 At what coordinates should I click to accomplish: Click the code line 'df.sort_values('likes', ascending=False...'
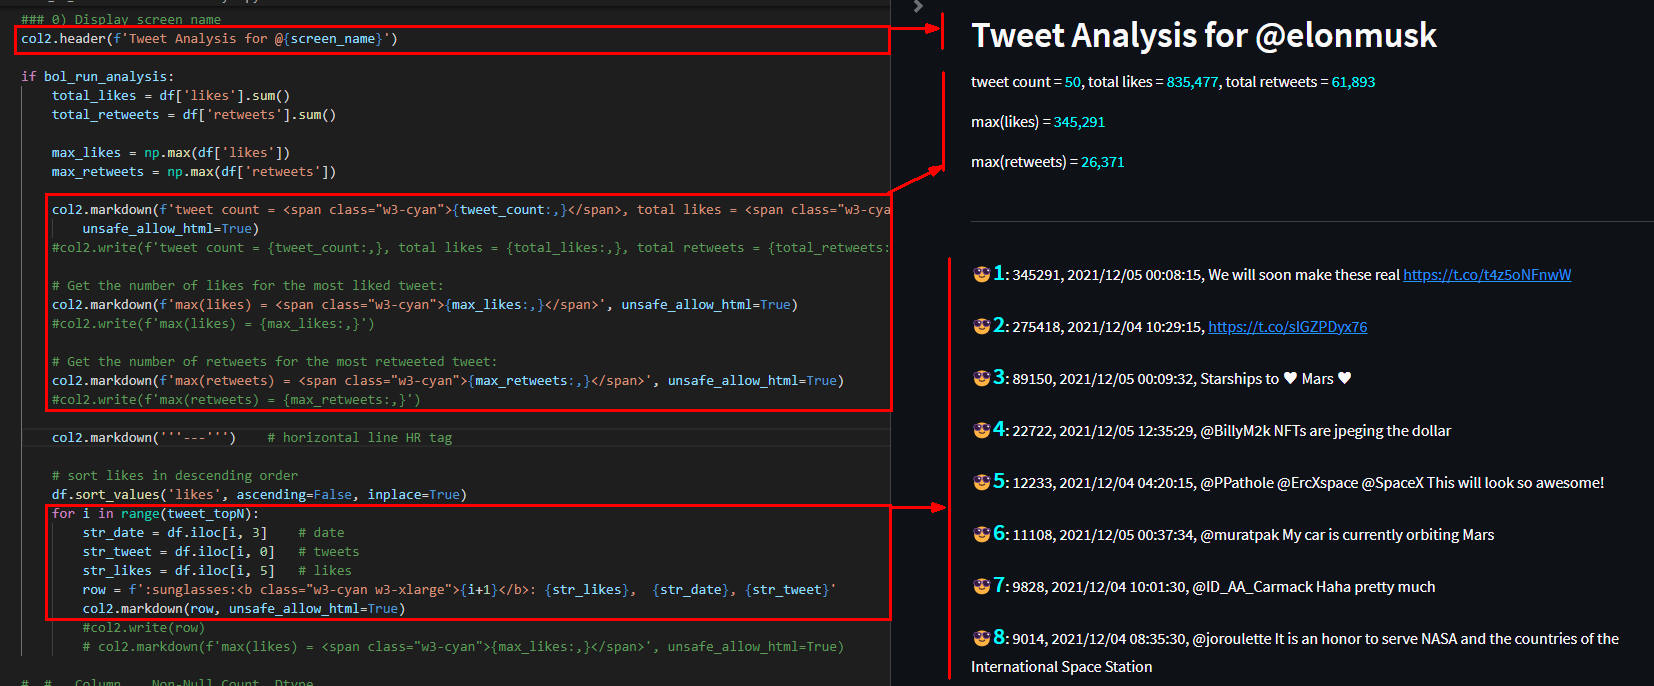click(x=259, y=495)
